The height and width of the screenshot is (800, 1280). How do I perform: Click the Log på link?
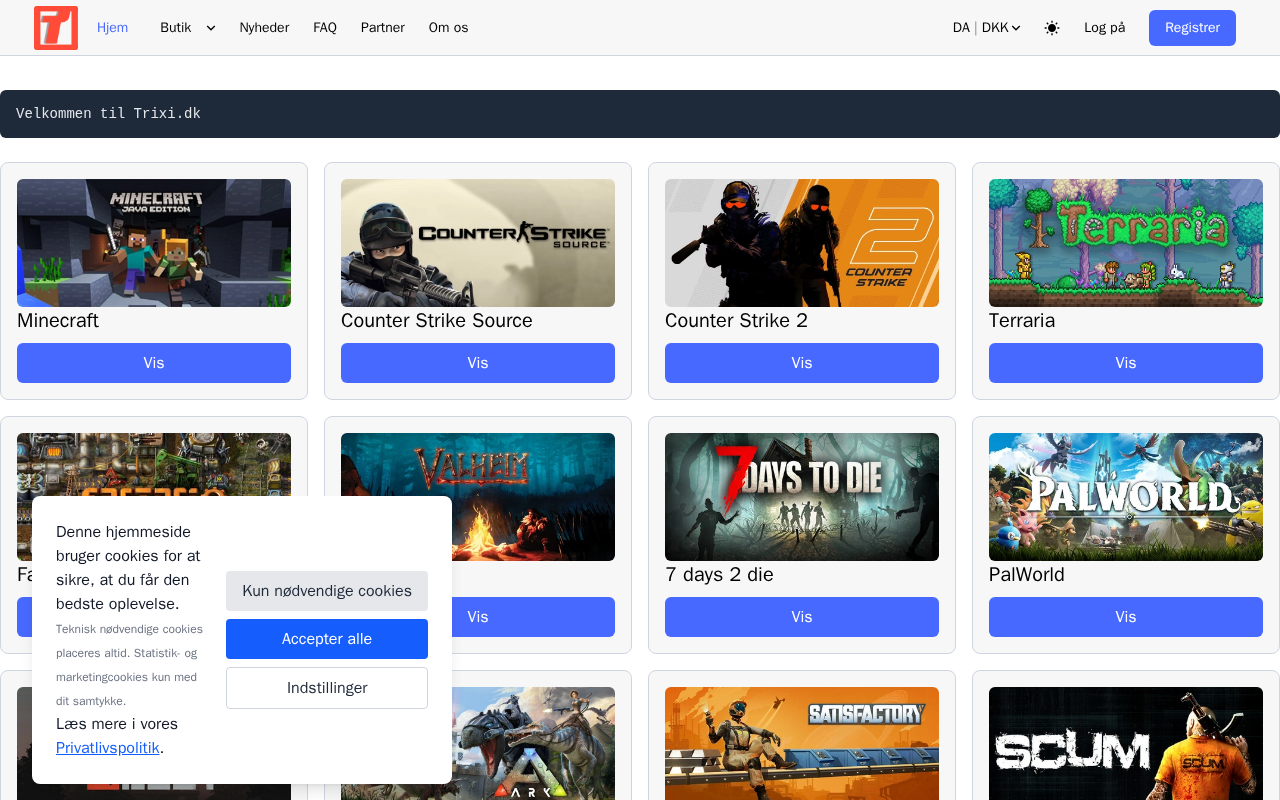(1104, 28)
